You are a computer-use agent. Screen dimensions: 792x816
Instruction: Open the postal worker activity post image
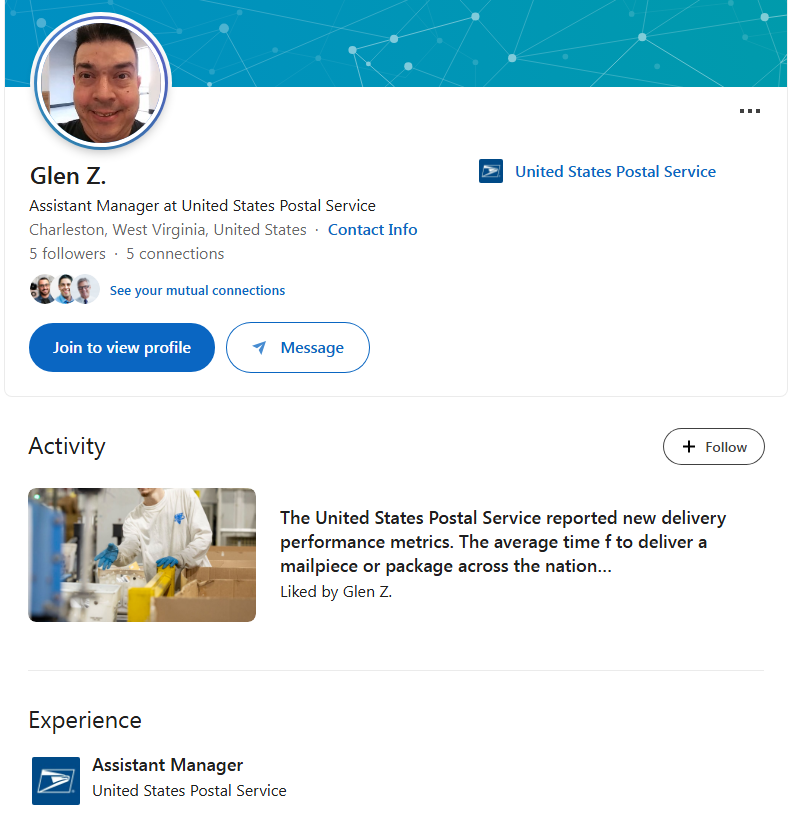(x=142, y=555)
